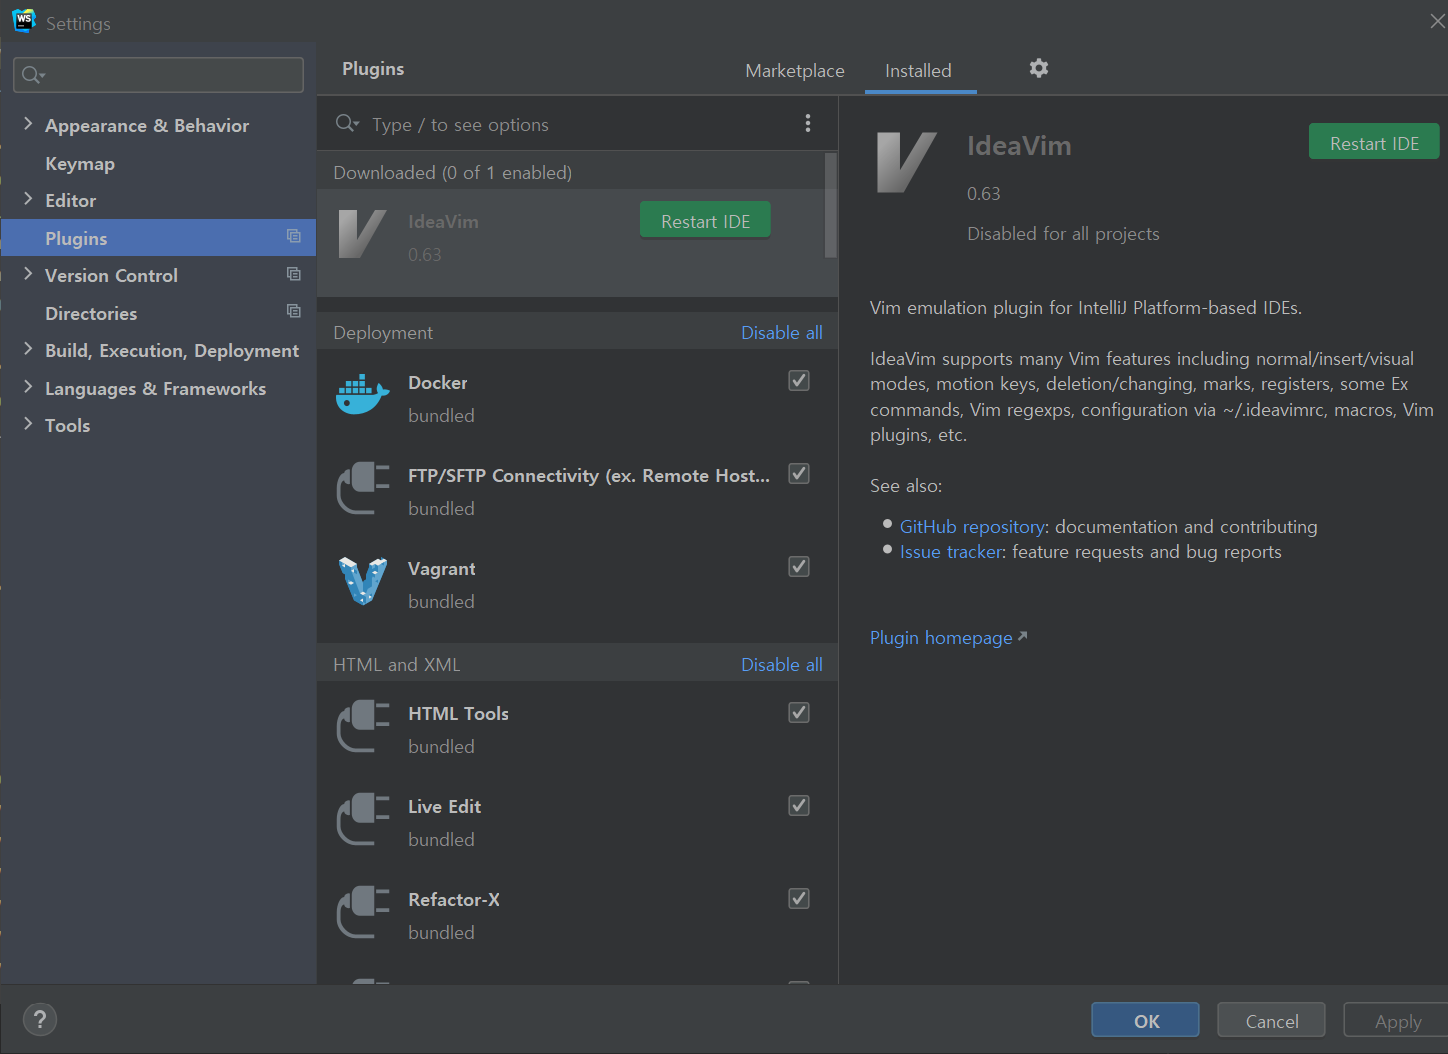Click the plugin search magnifier icon
The width and height of the screenshot is (1448, 1054).
tap(347, 123)
